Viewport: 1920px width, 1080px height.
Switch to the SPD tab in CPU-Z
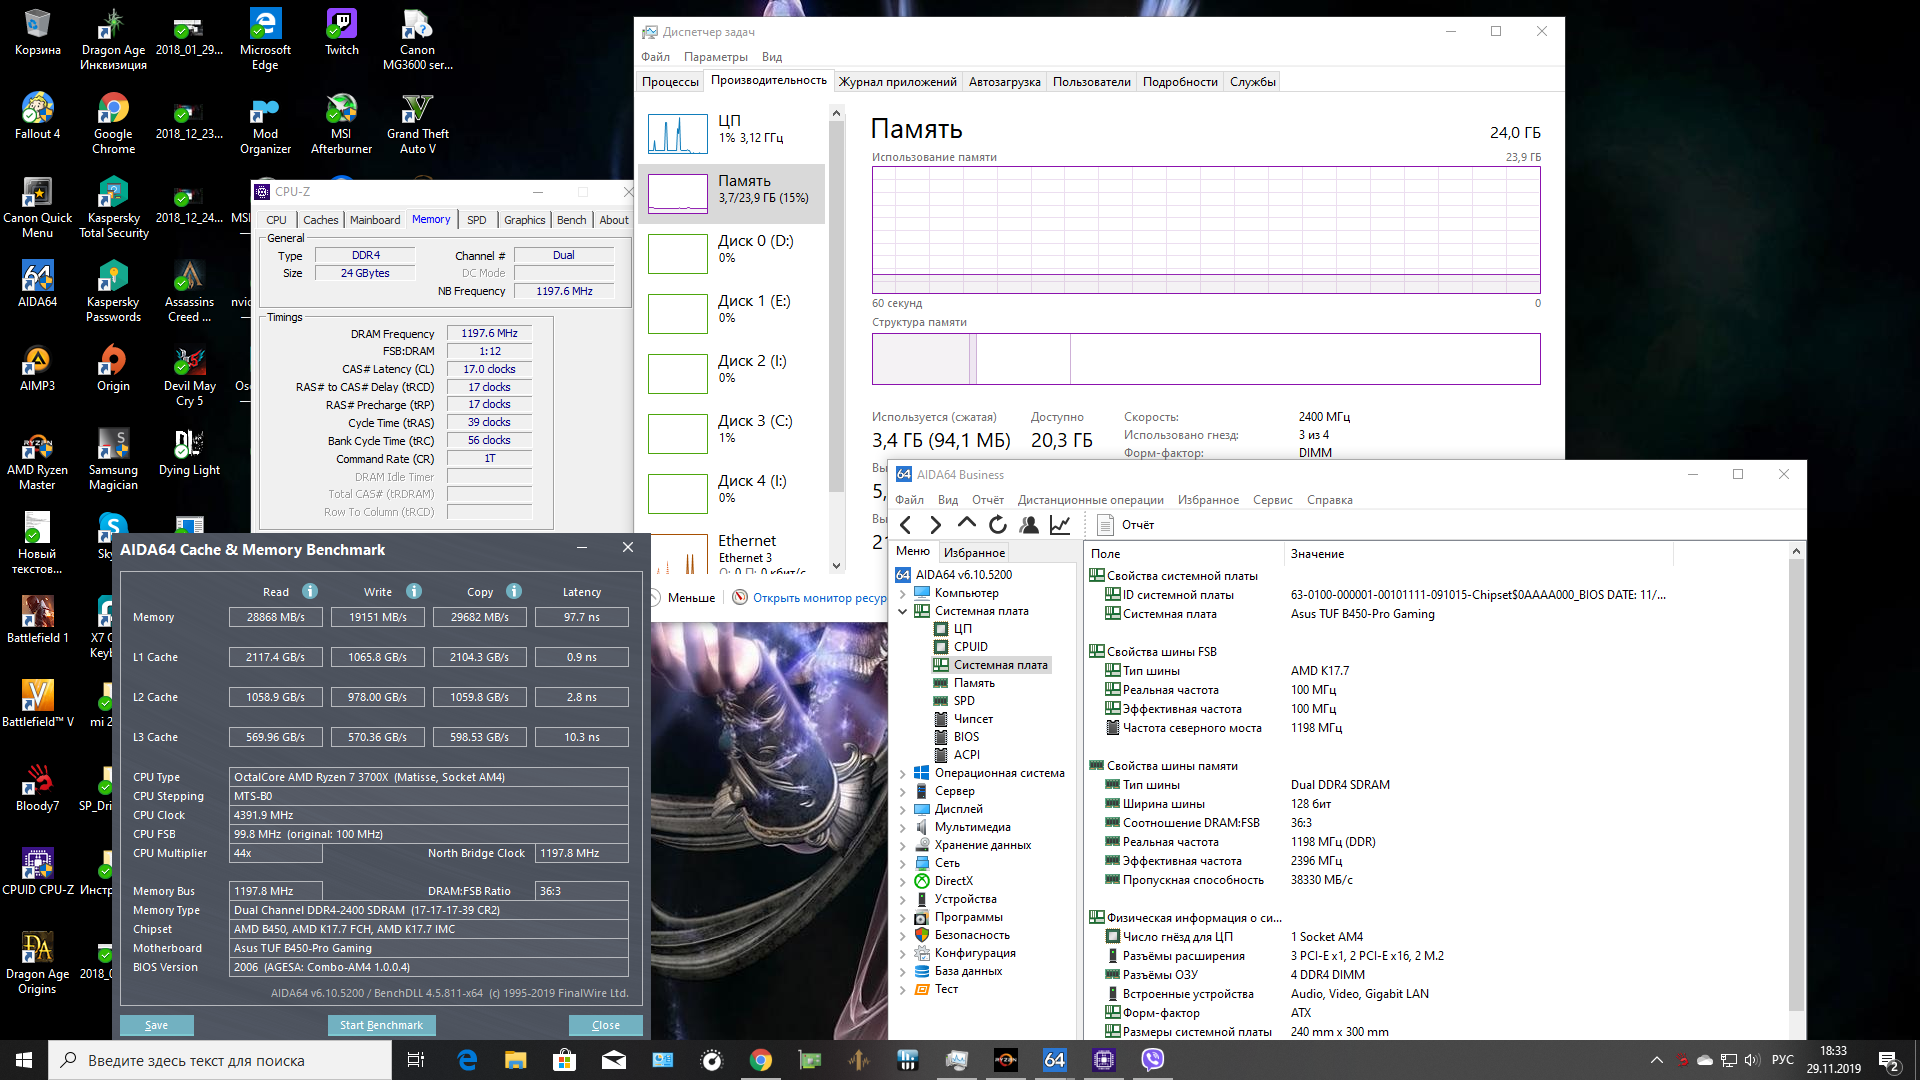tap(476, 220)
